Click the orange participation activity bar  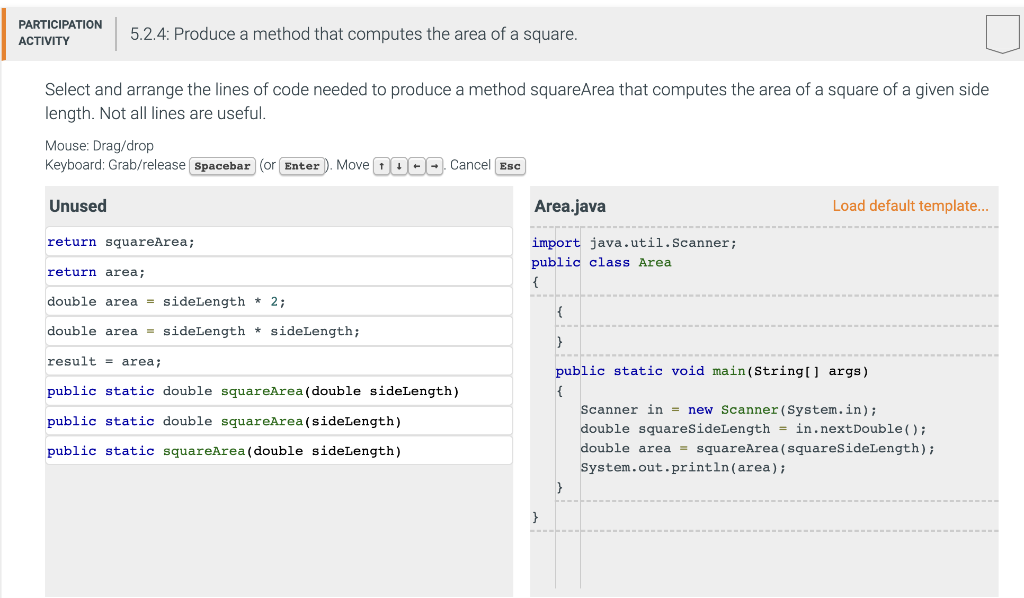pyautogui.click(x=3, y=33)
